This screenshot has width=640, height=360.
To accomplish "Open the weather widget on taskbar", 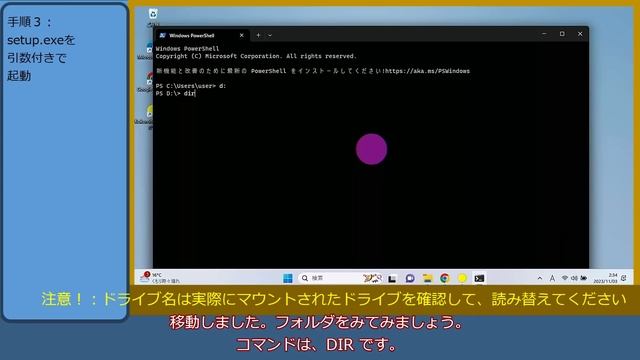I will pos(160,278).
